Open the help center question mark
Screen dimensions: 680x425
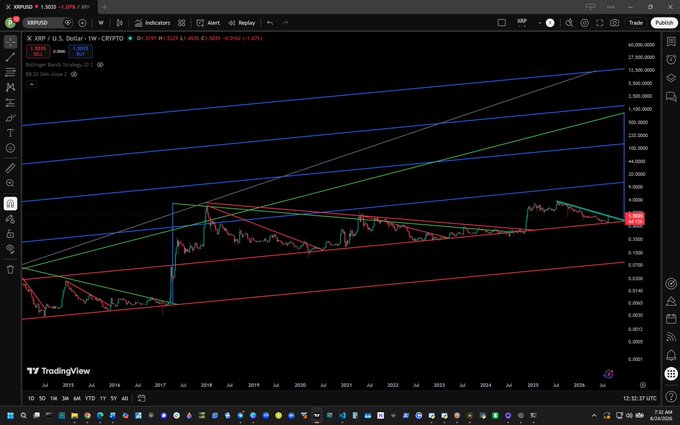point(671,396)
